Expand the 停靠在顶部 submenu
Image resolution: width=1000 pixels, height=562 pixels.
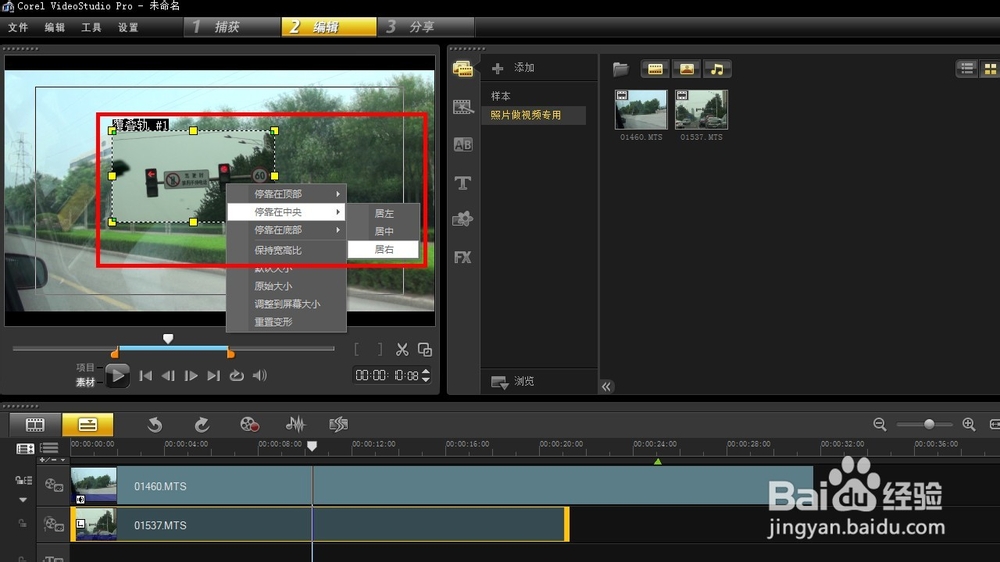coord(287,193)
